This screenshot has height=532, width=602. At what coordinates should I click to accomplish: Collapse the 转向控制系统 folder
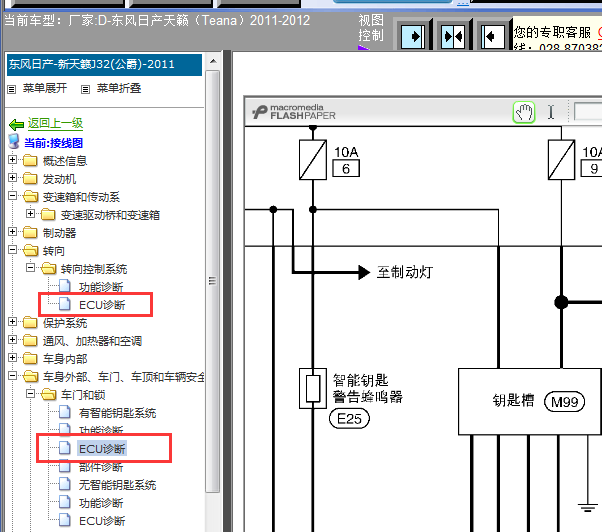(30, 268)
